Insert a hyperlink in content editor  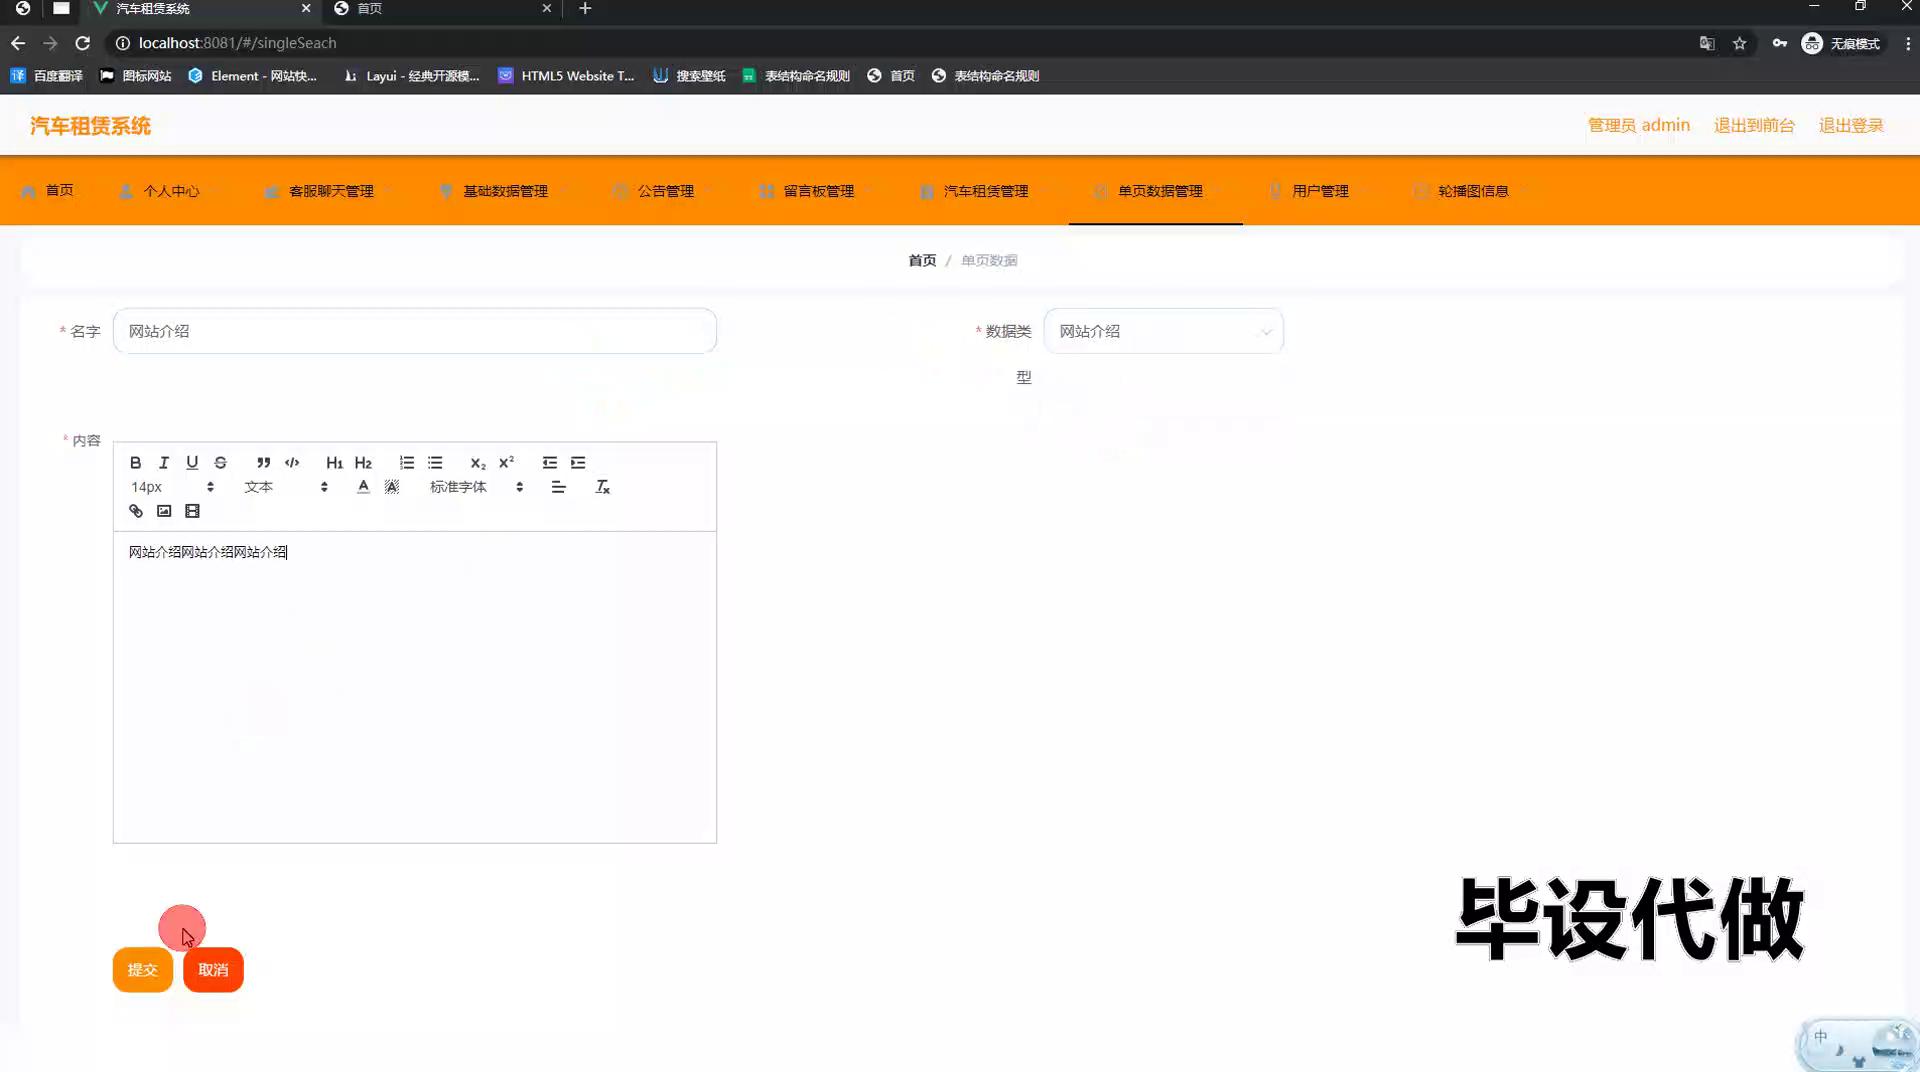tap(136, 511)
